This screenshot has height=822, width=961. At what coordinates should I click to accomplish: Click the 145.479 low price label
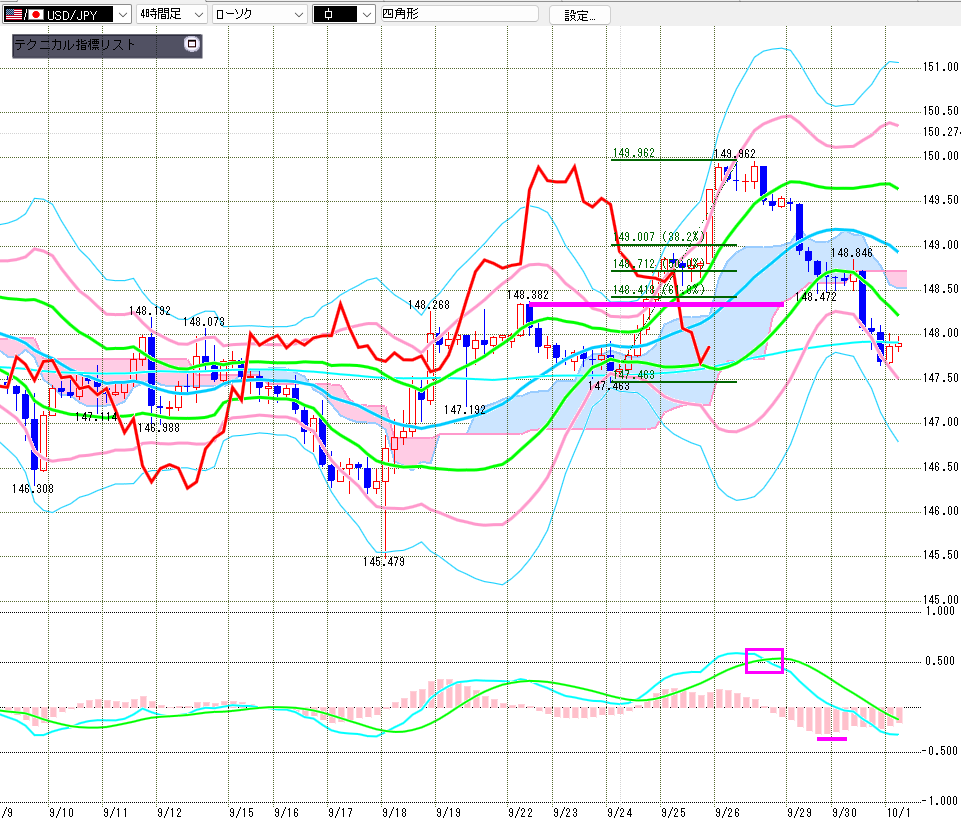pos(383,561)
